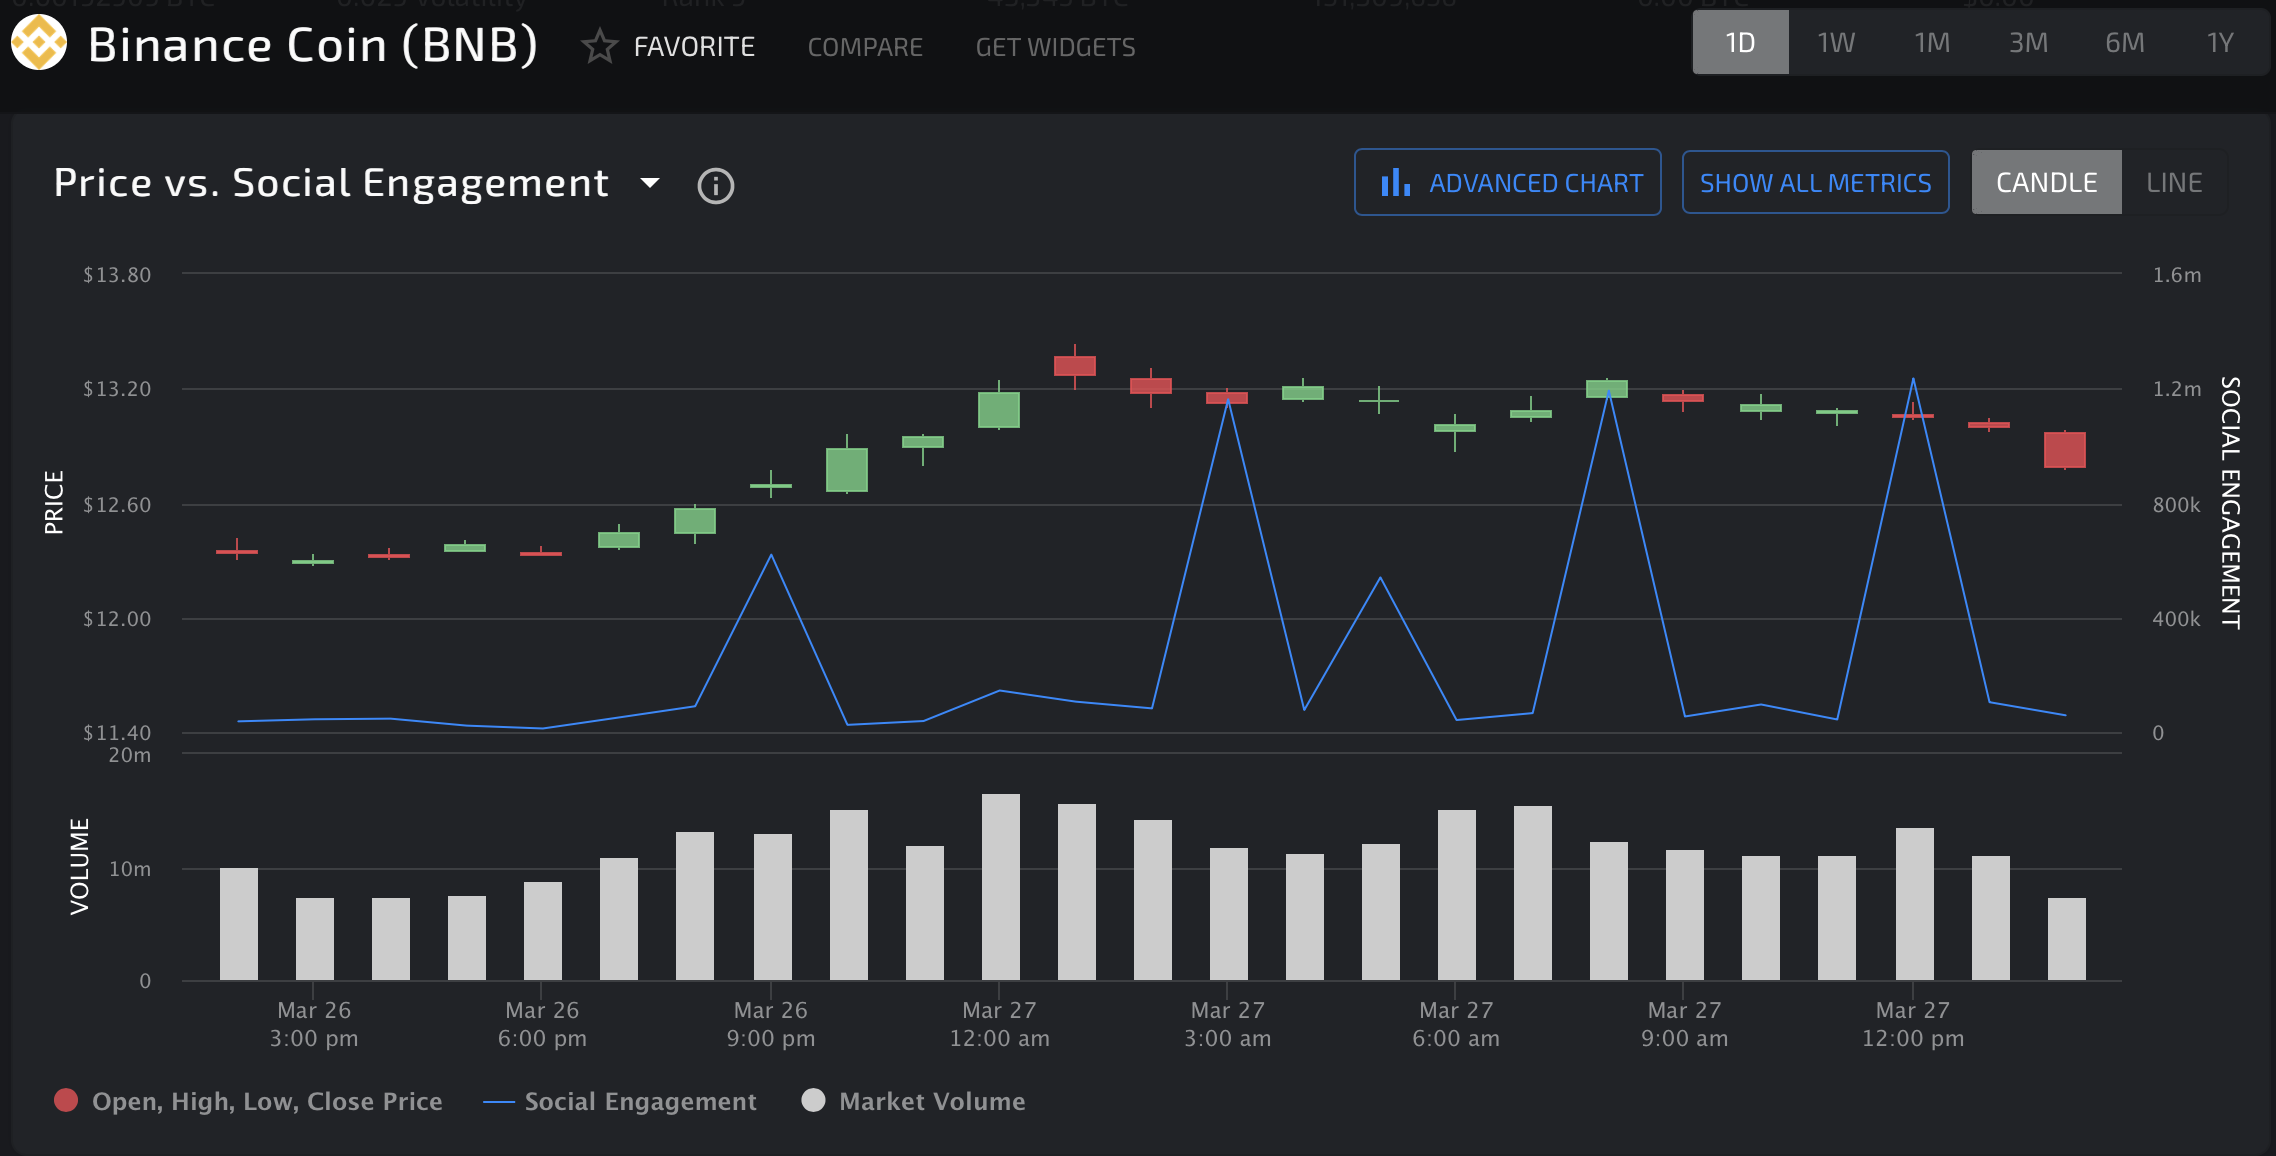This screenshot has height=1156, width=2276.
Task: Select the 6M time range tab
Action: pos(2124,42)
